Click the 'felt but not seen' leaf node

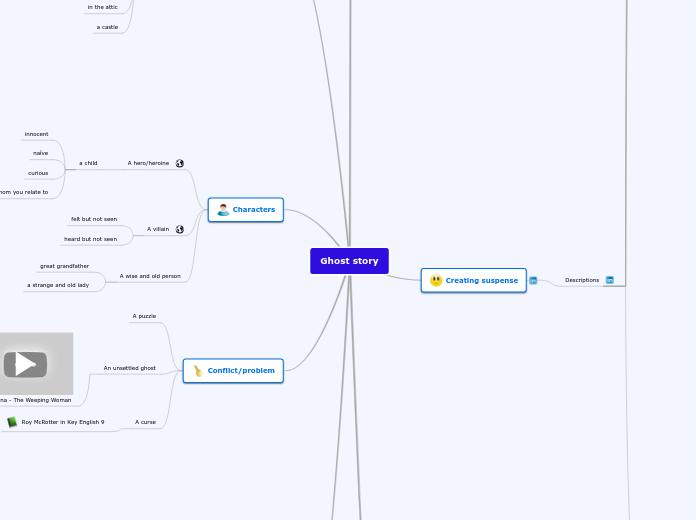click(94, 219)
